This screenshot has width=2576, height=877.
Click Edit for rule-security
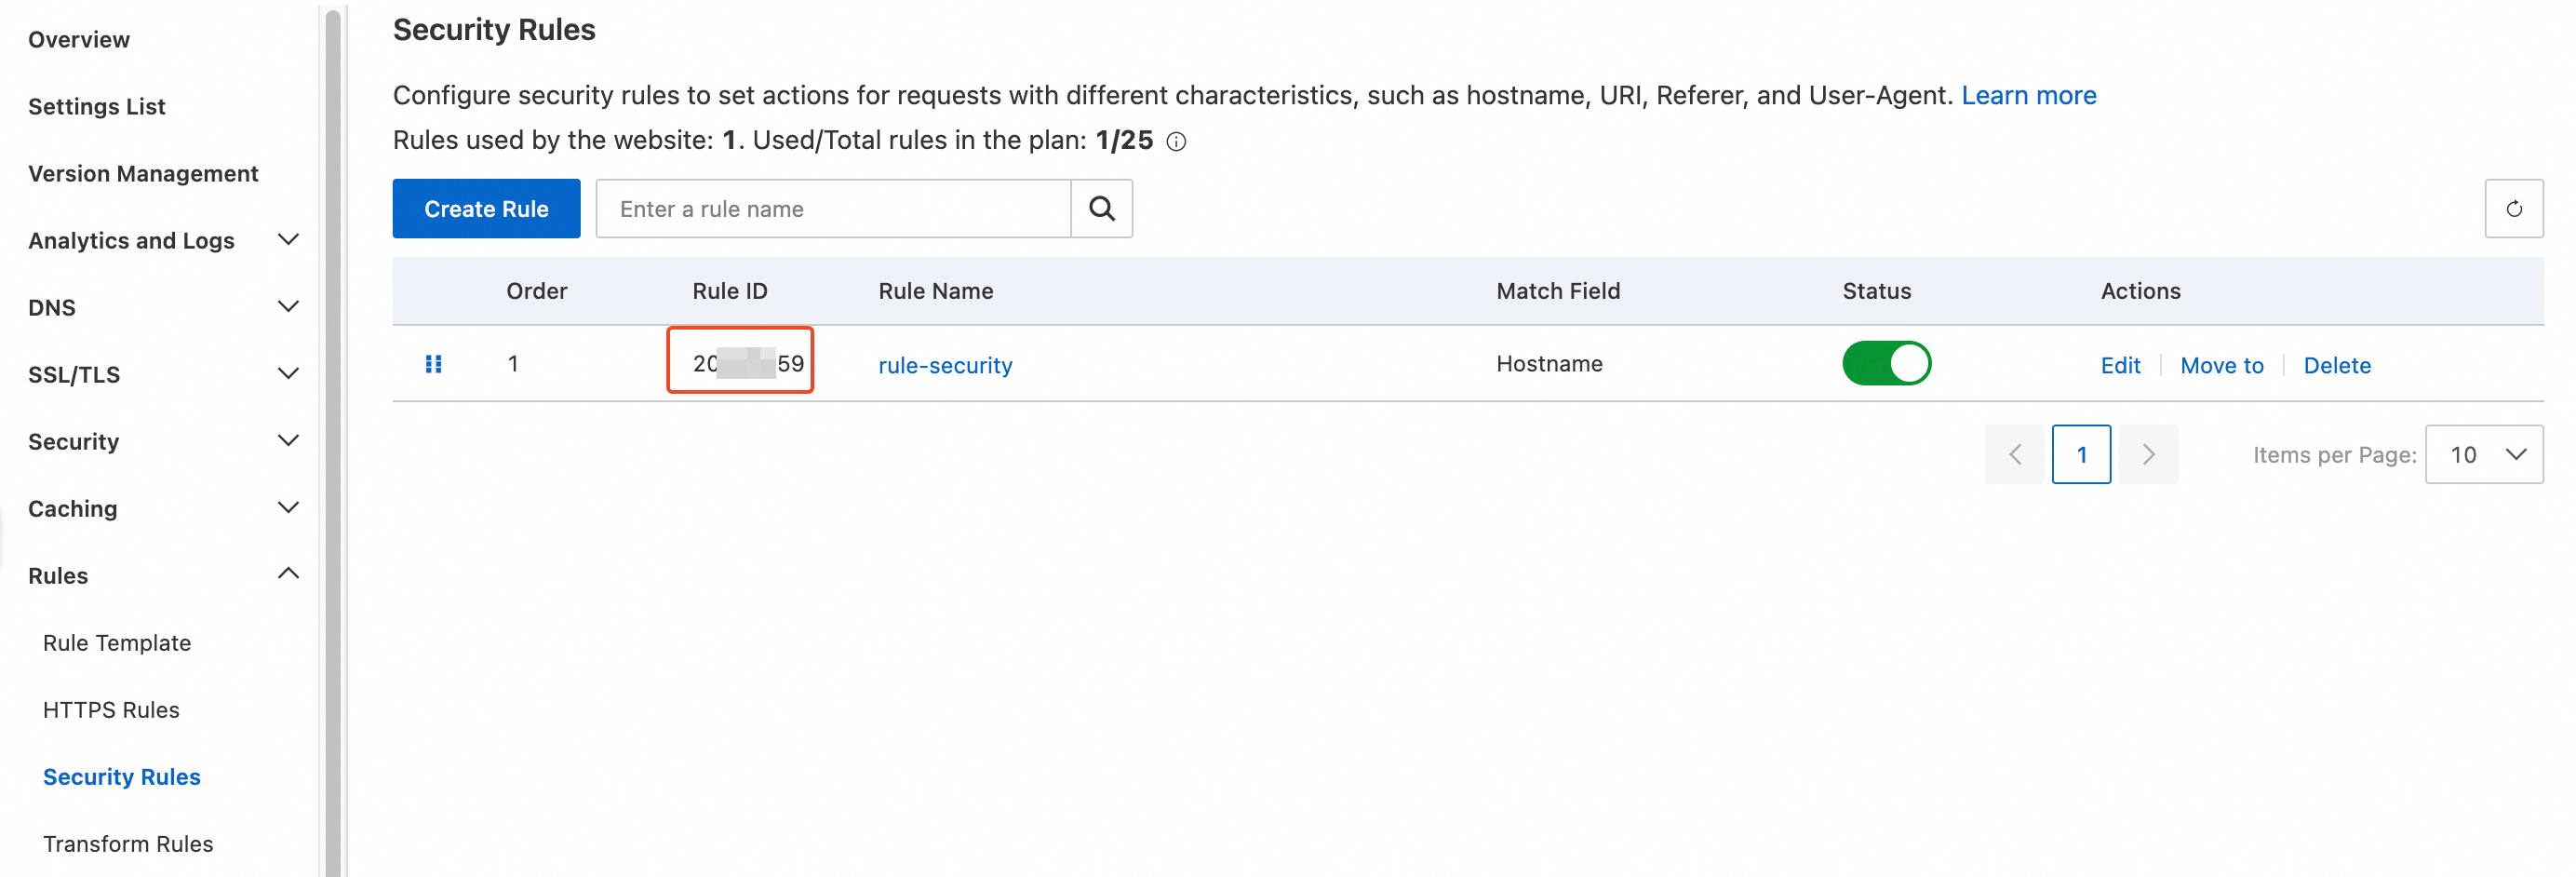(x=2119, y=365)
